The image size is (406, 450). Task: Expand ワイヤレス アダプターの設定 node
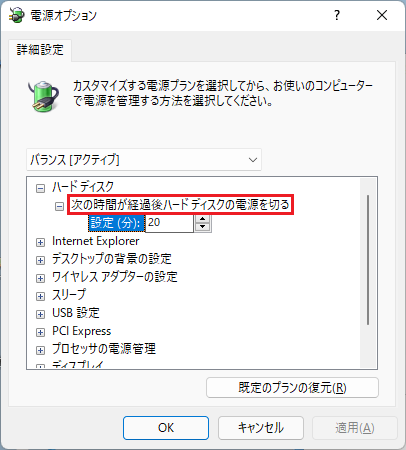(x=40, y=278)
